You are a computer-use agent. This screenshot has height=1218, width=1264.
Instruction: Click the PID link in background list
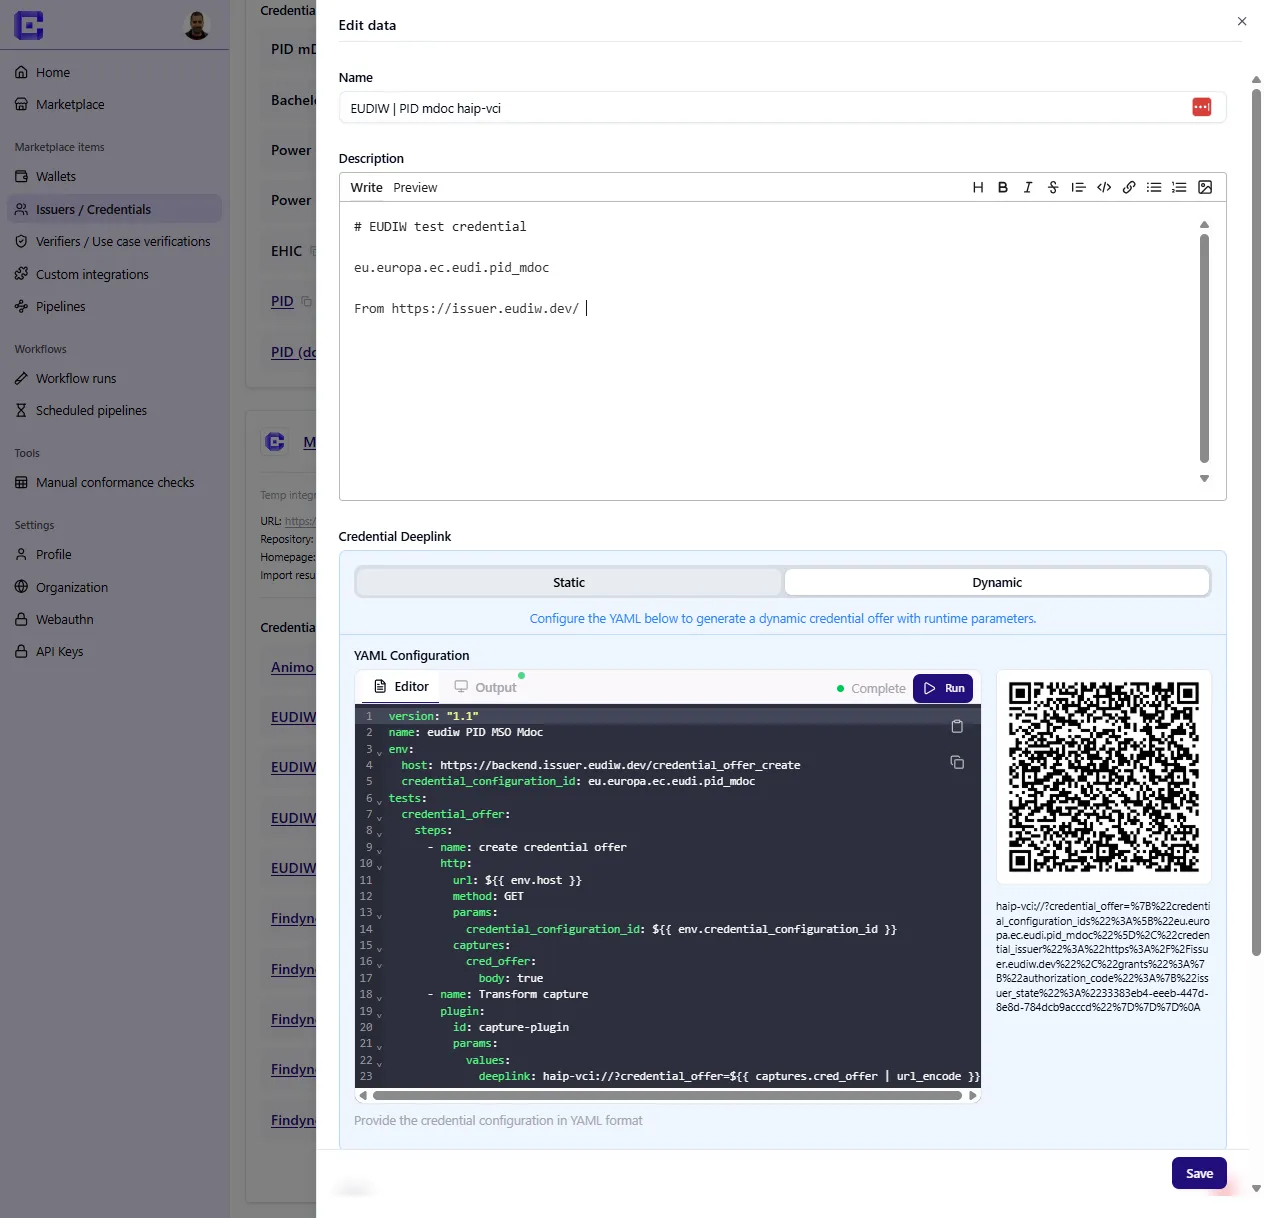click(x=282, y=301)
